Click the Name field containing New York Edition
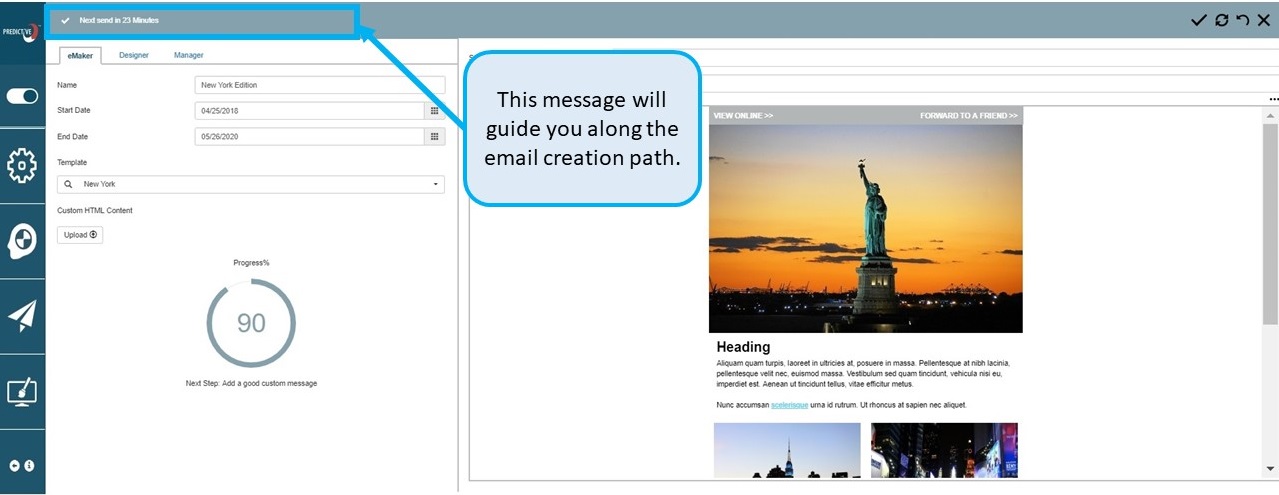 coord(319,86)
